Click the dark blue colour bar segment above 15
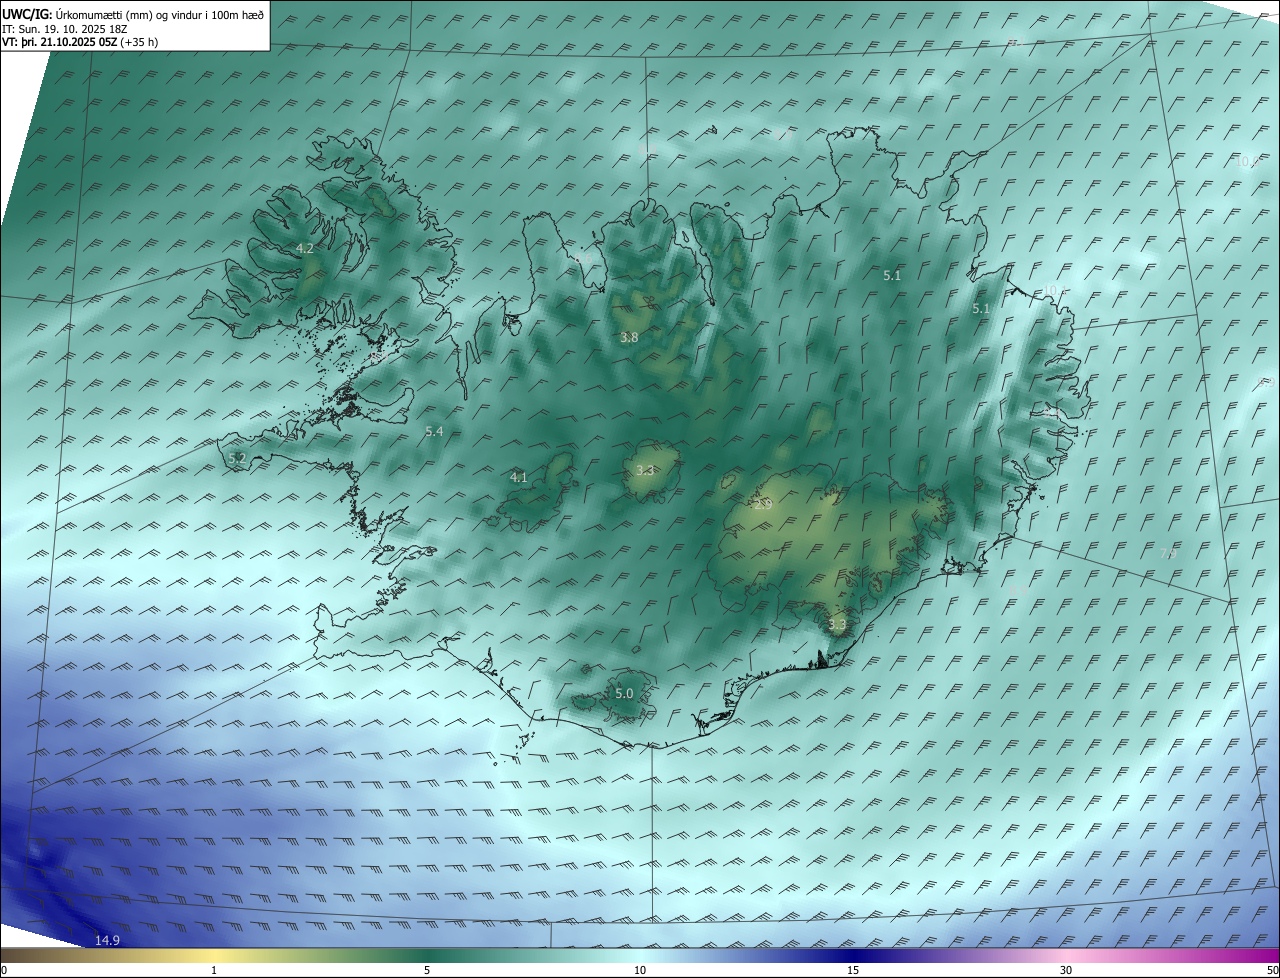Image resolution: width=1280 pixels, height=978 pixels. [853, 955]
